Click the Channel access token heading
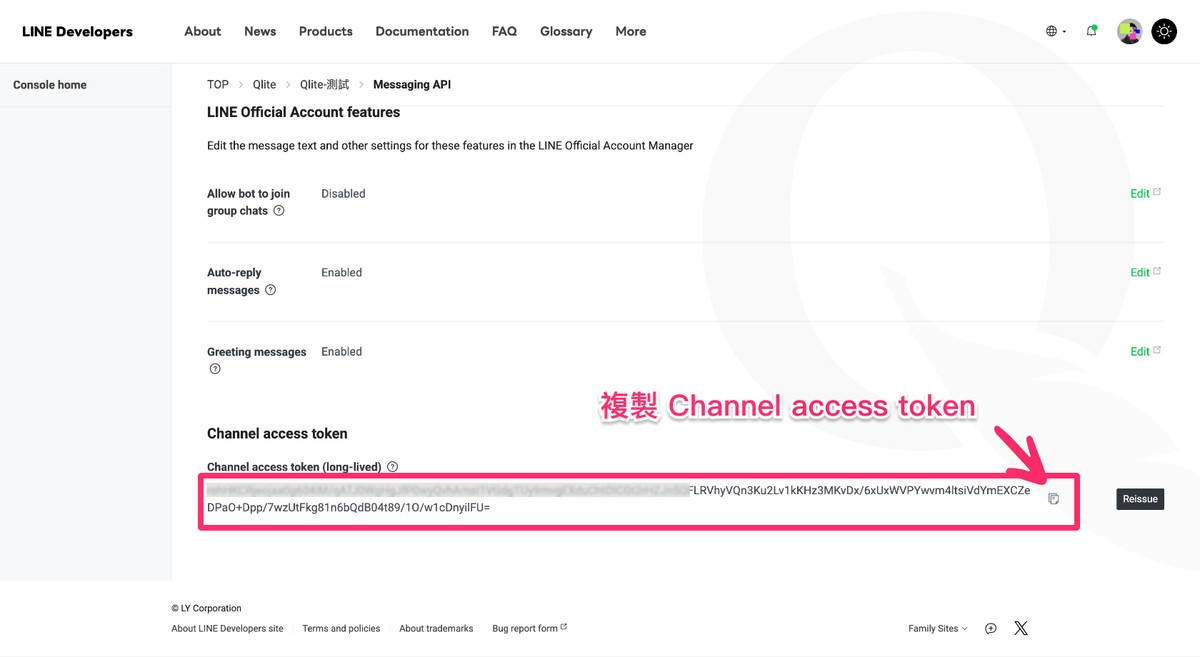1200x657 pixels. [277, 434]
